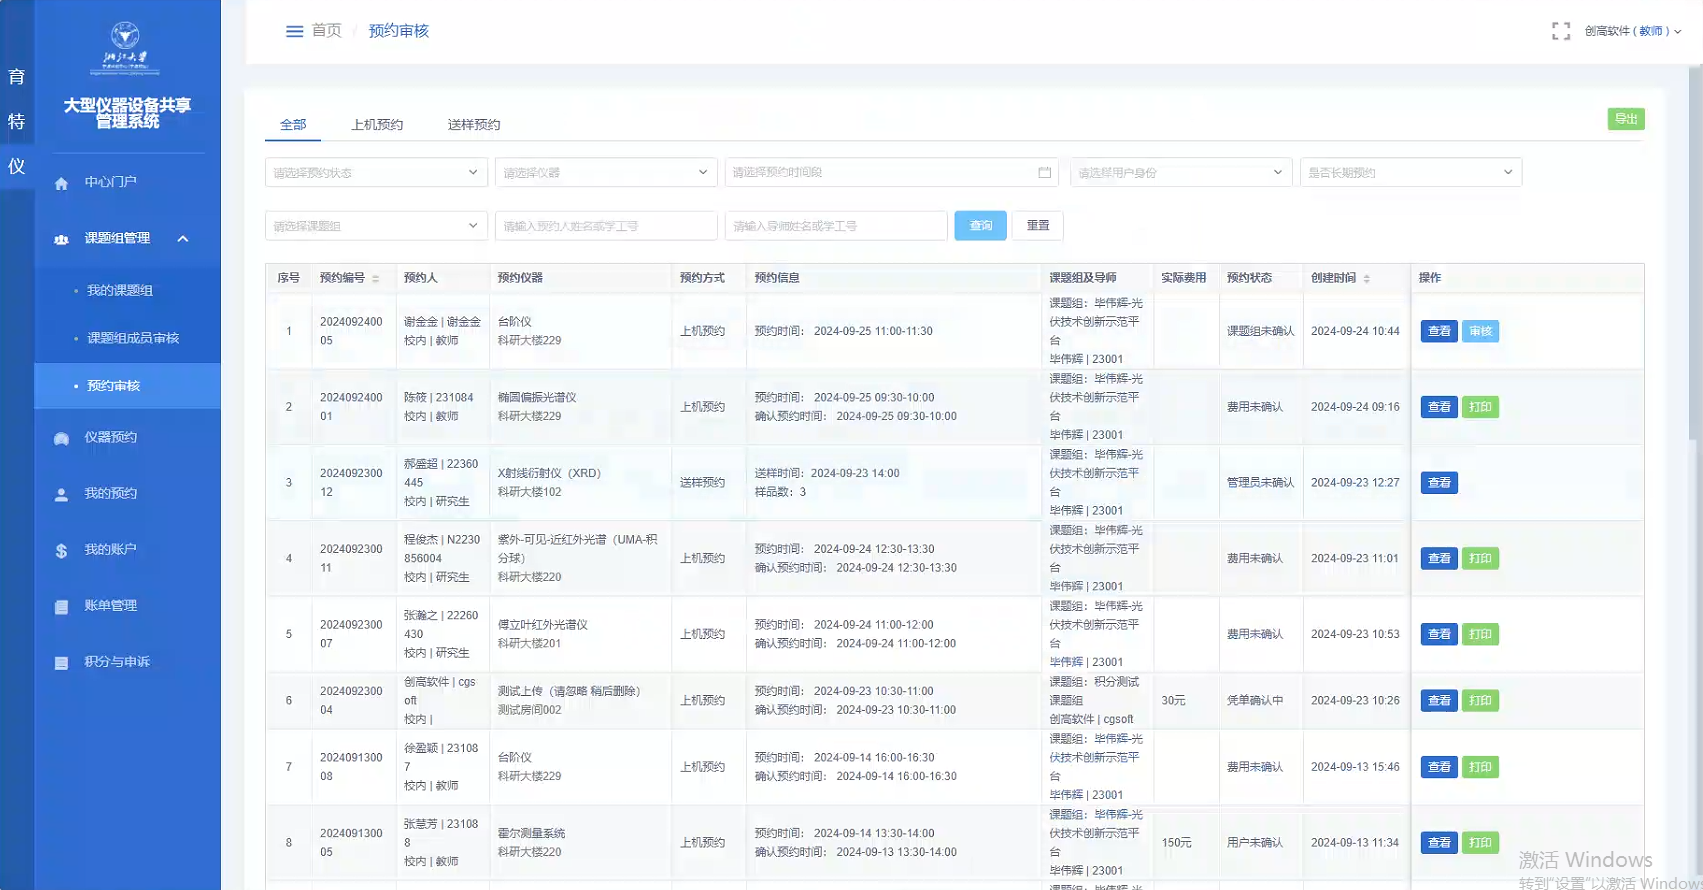Screen dimensions: 1703x890
Task: Open 账单管理 sidebar icon
Action: coord(61,606)
